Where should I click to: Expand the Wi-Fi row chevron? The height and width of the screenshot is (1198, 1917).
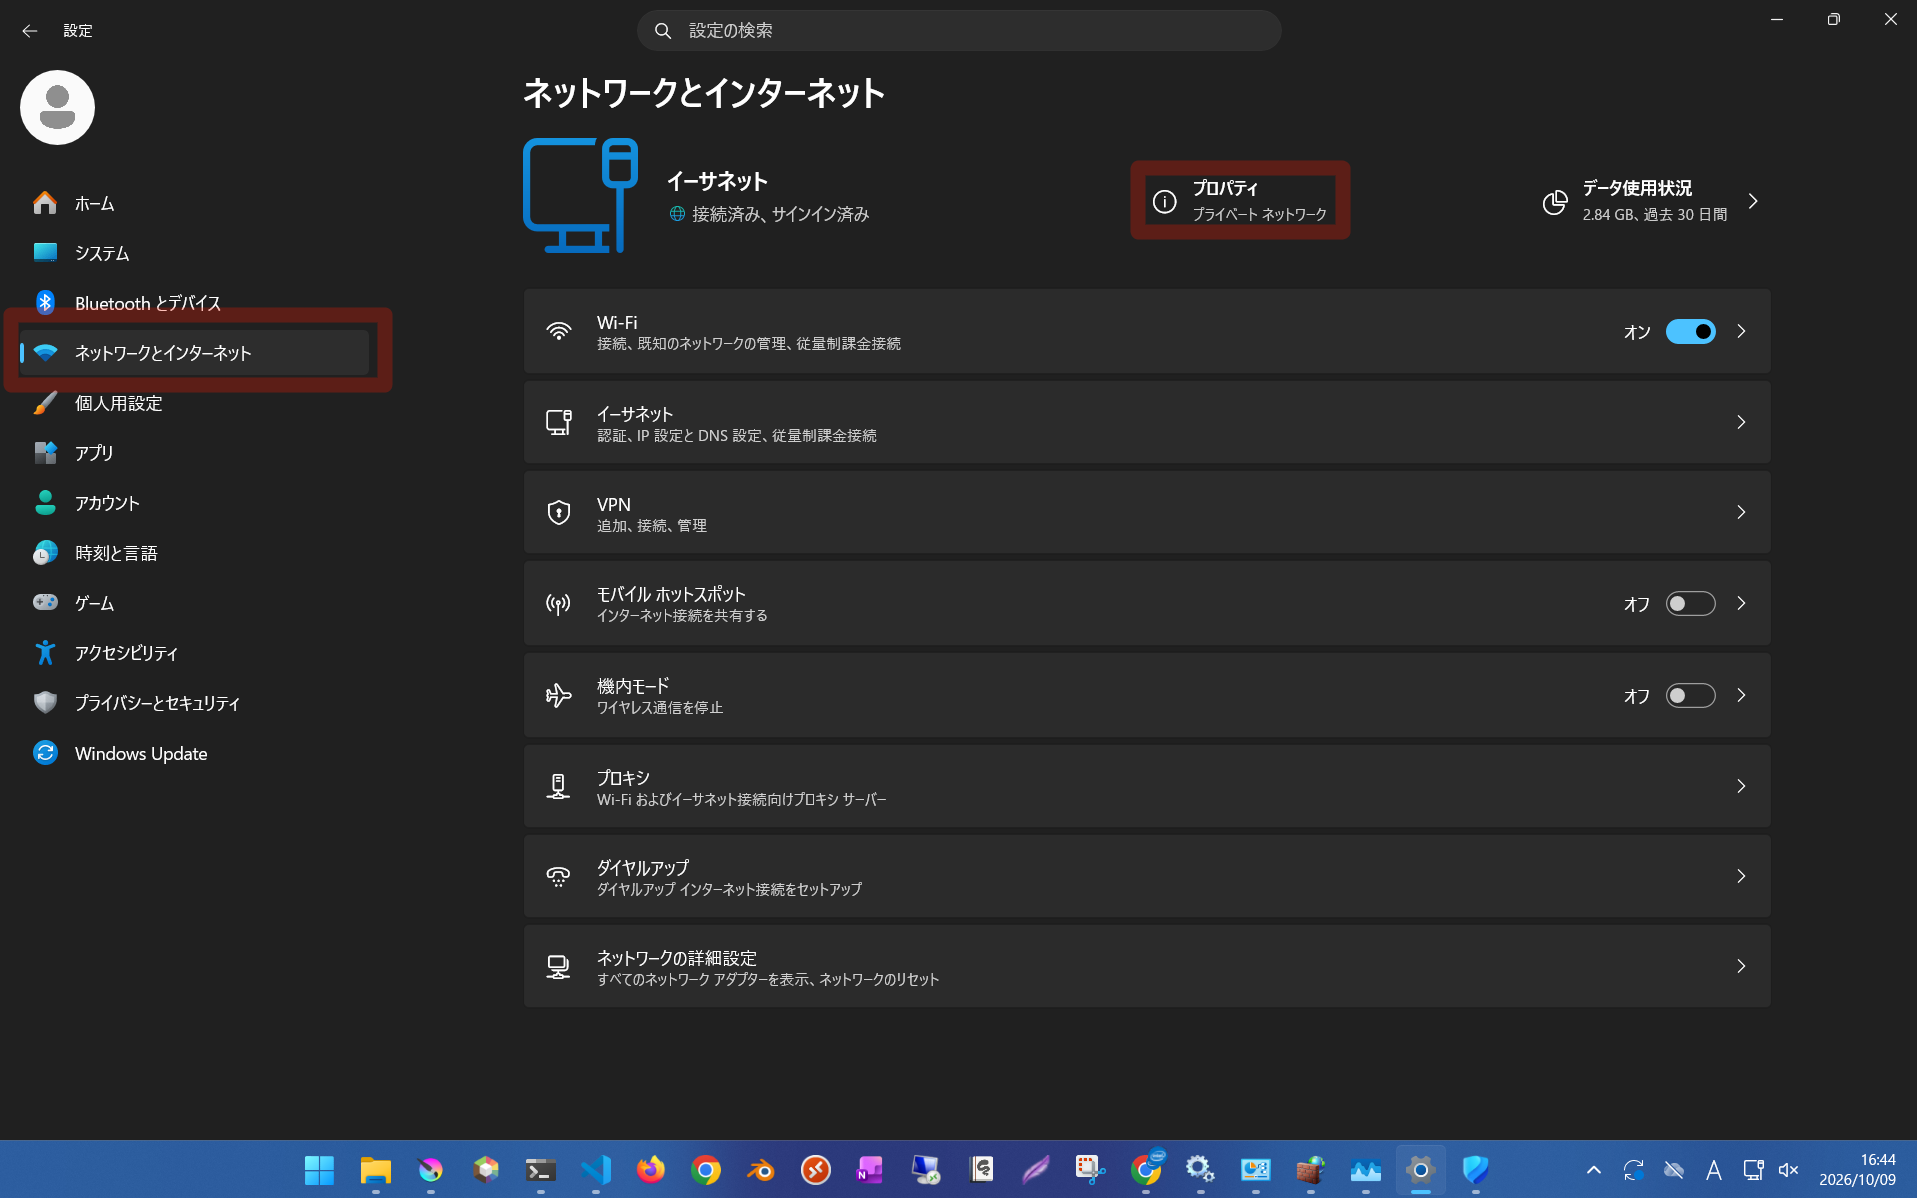(1741, 332)
